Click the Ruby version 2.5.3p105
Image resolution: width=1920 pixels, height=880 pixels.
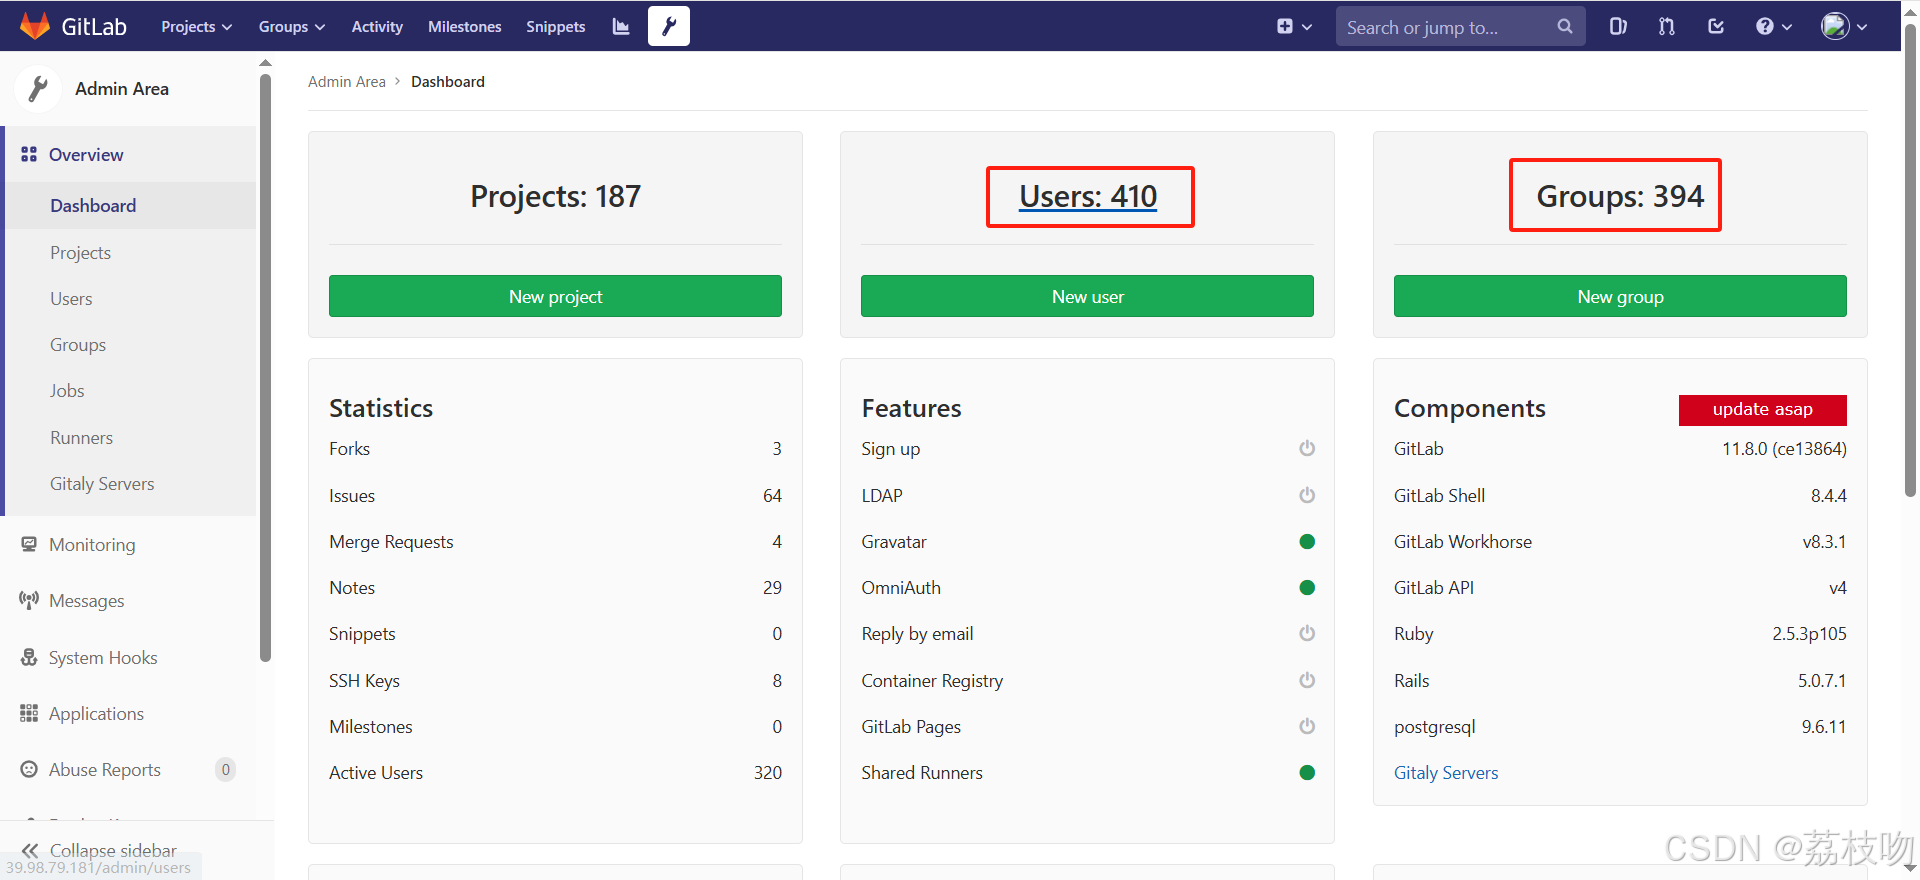(x=1809, y=634)
